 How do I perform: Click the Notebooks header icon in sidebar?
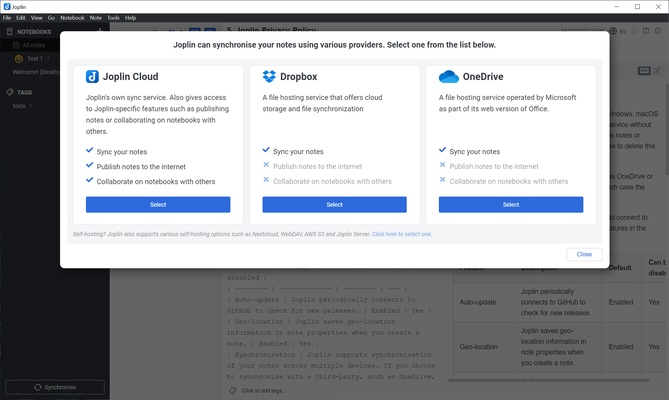pyautogui.click(x=11, y=31)
